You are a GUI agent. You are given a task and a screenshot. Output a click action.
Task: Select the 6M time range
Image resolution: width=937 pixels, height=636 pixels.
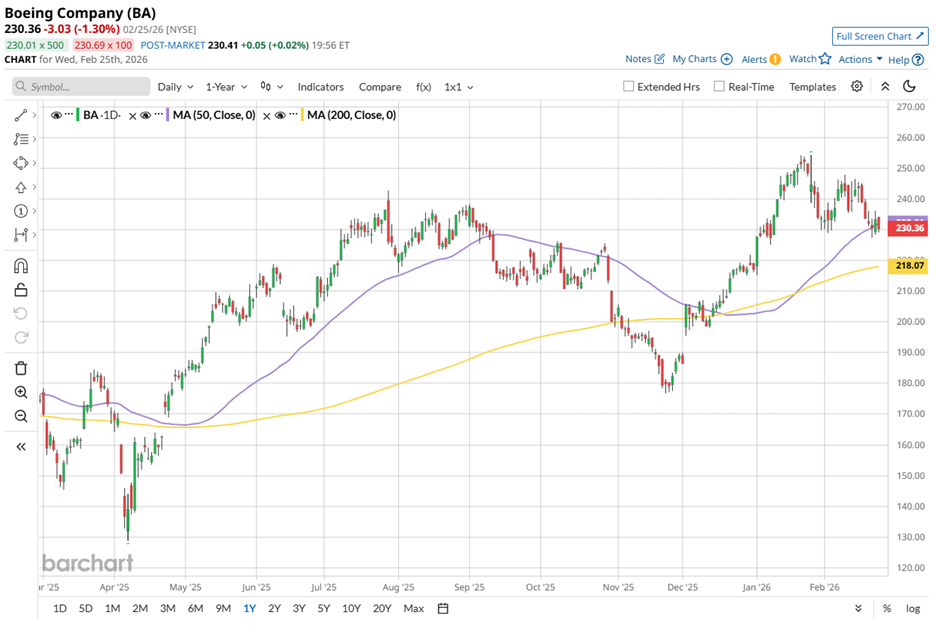[x=195, y=608]
